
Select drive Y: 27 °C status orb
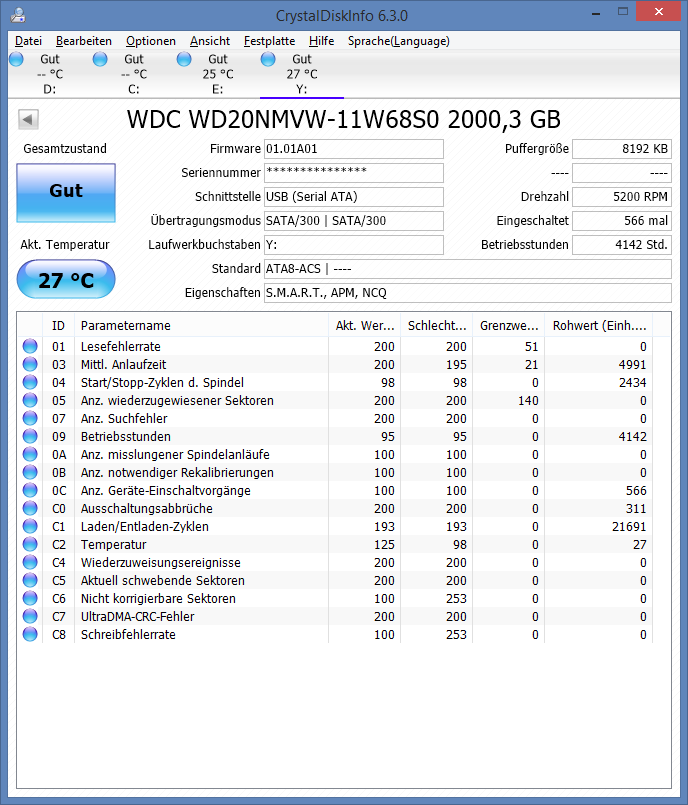[x=268, y=60]
